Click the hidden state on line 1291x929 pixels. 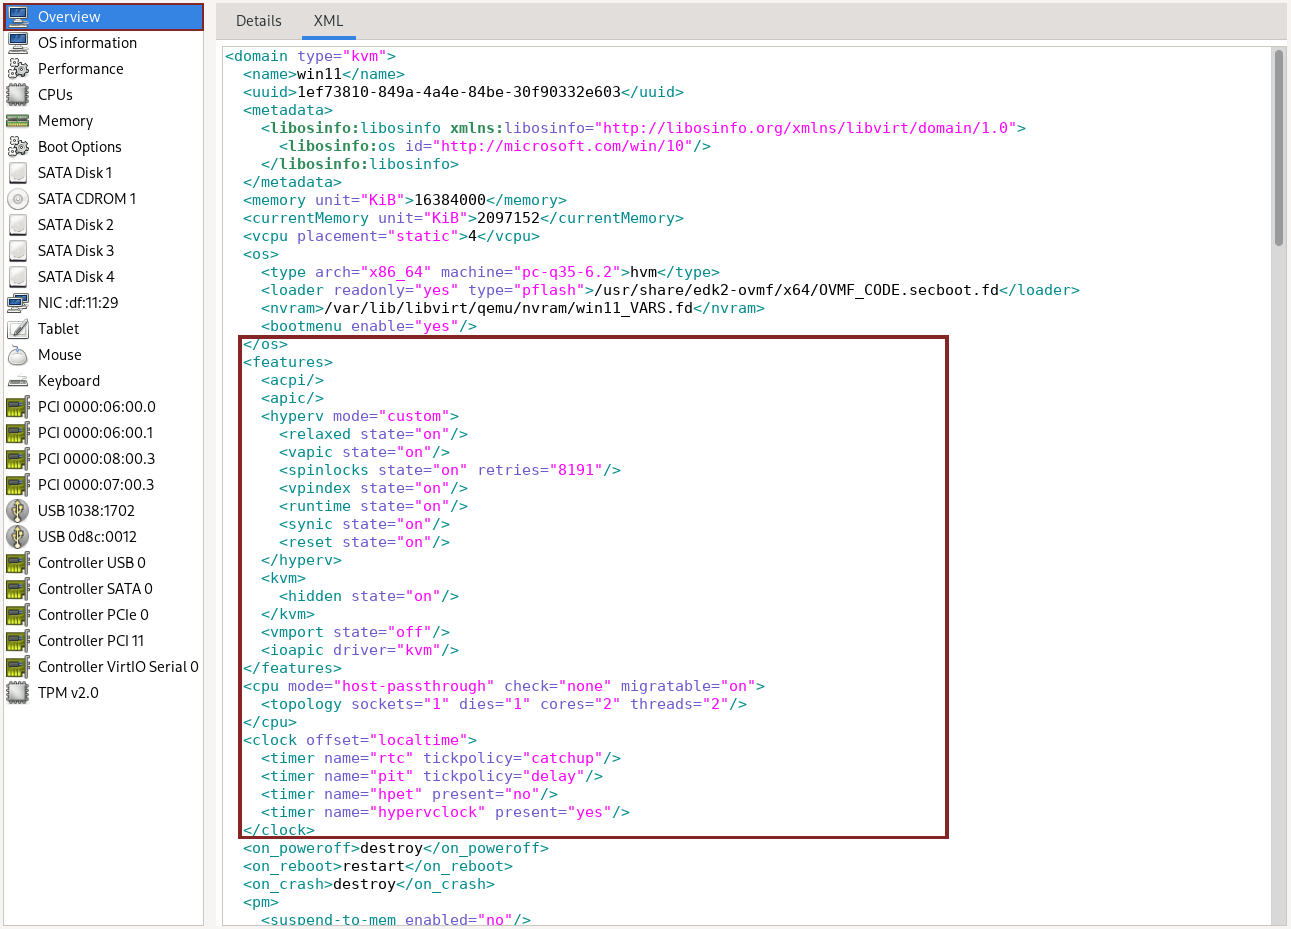[369, 596]
